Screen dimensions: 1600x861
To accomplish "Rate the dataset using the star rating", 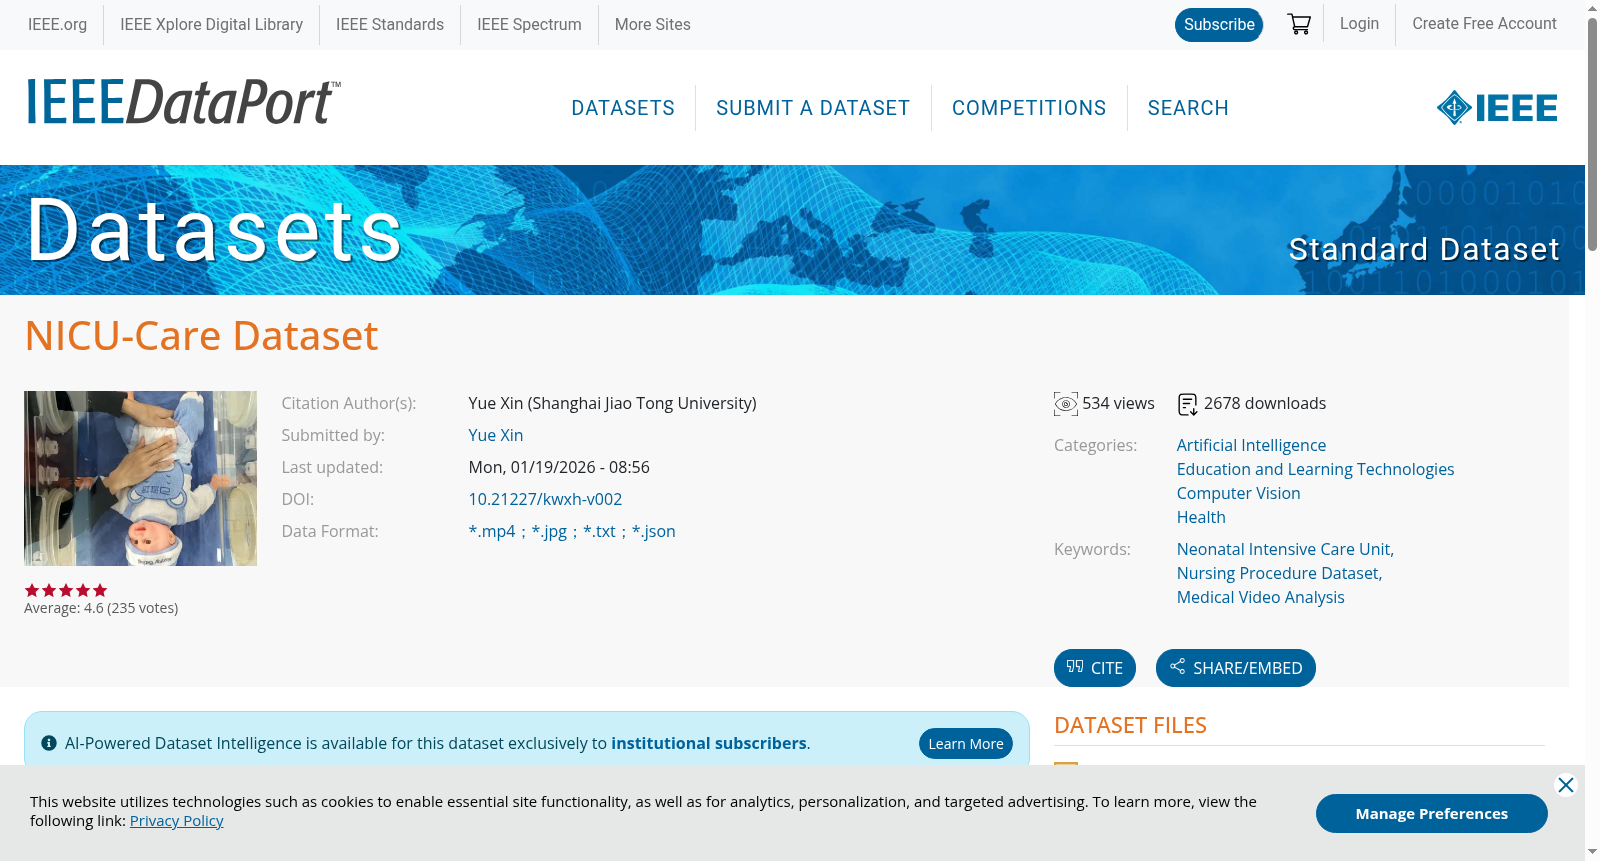I will pos(66,590).
